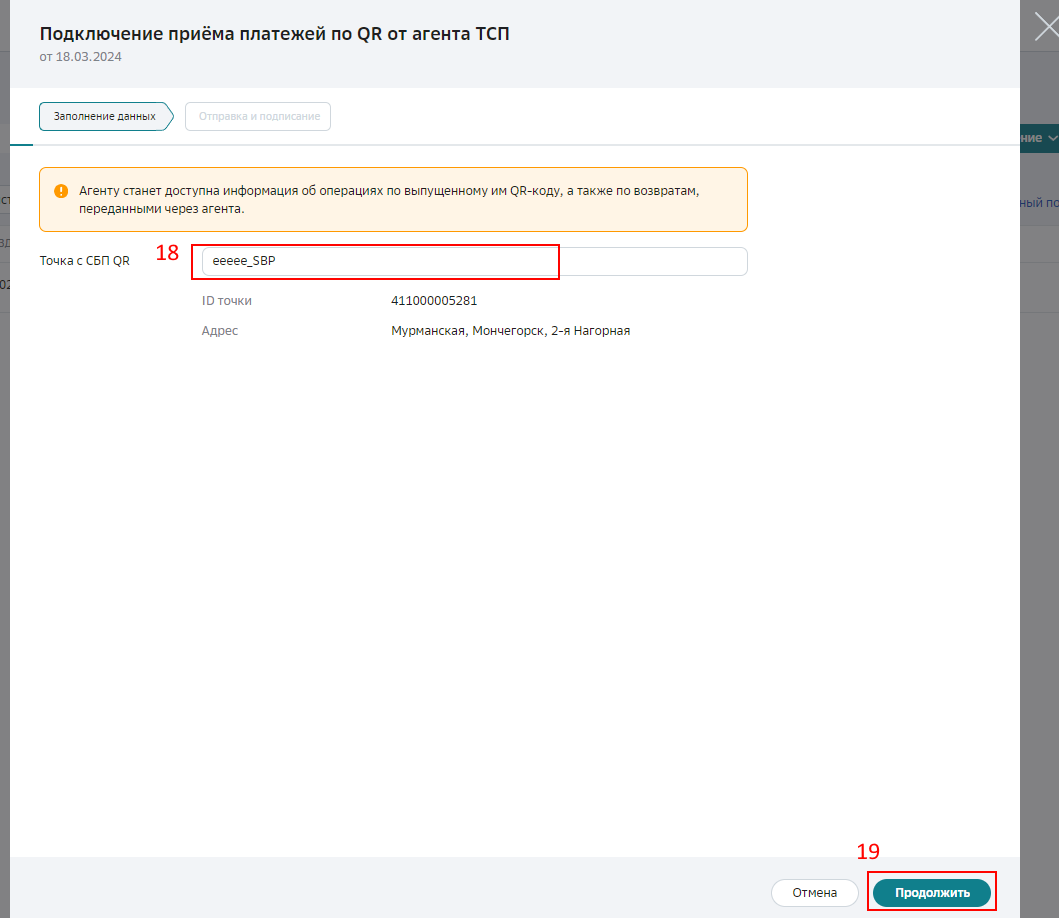Viewport: 1059px width, 918px height.
Task: Click the 'Адрес' label
Action: click(219, 330)
